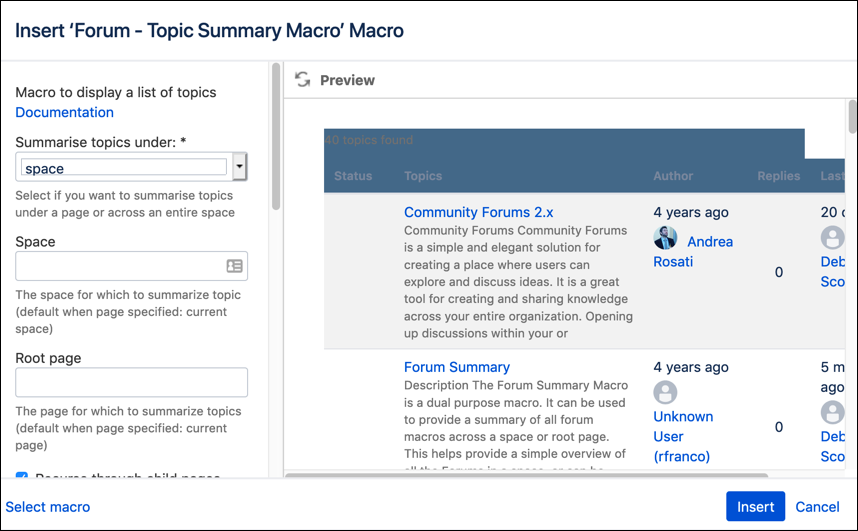Open the Documentation link
This screenshot has width=858, height=531.
(65, 112)
